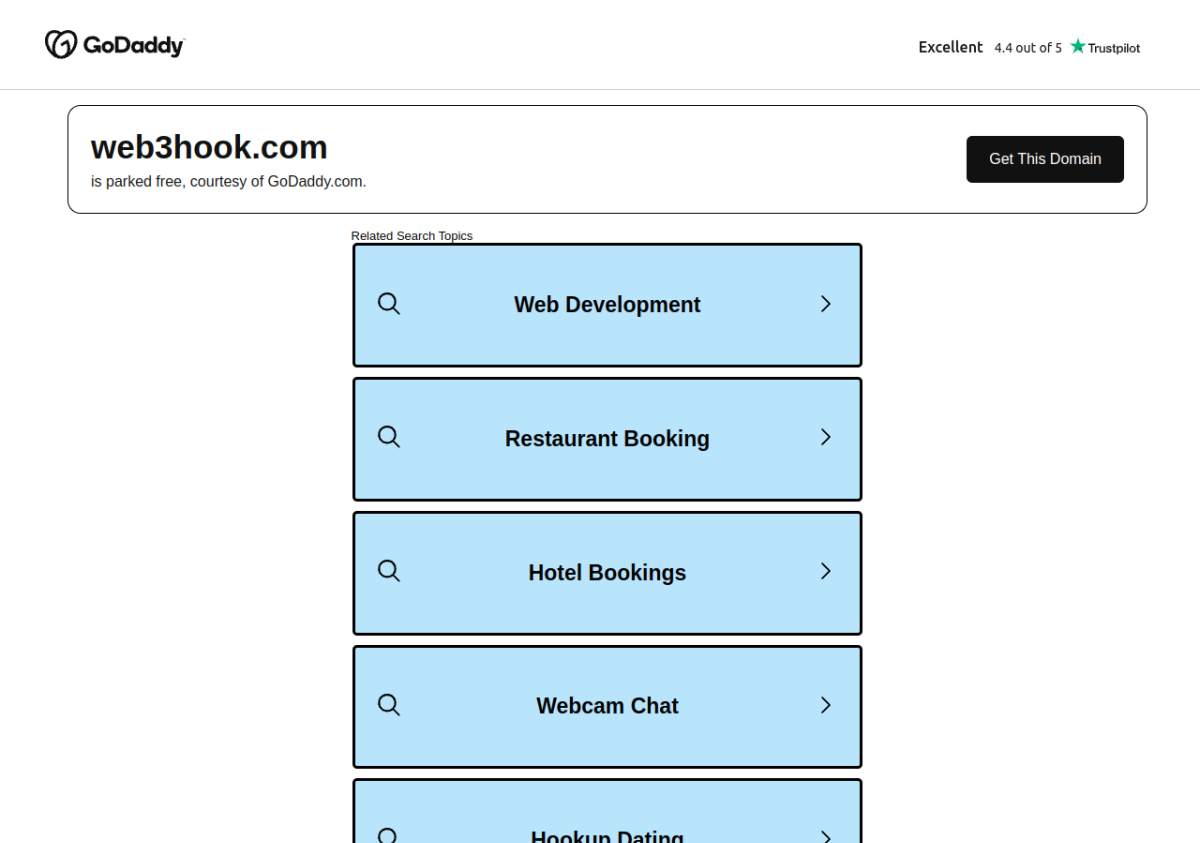Choose the Hotel Bookings topic
The height and width of the screenshot is (843, 1200).
(607, 573)
